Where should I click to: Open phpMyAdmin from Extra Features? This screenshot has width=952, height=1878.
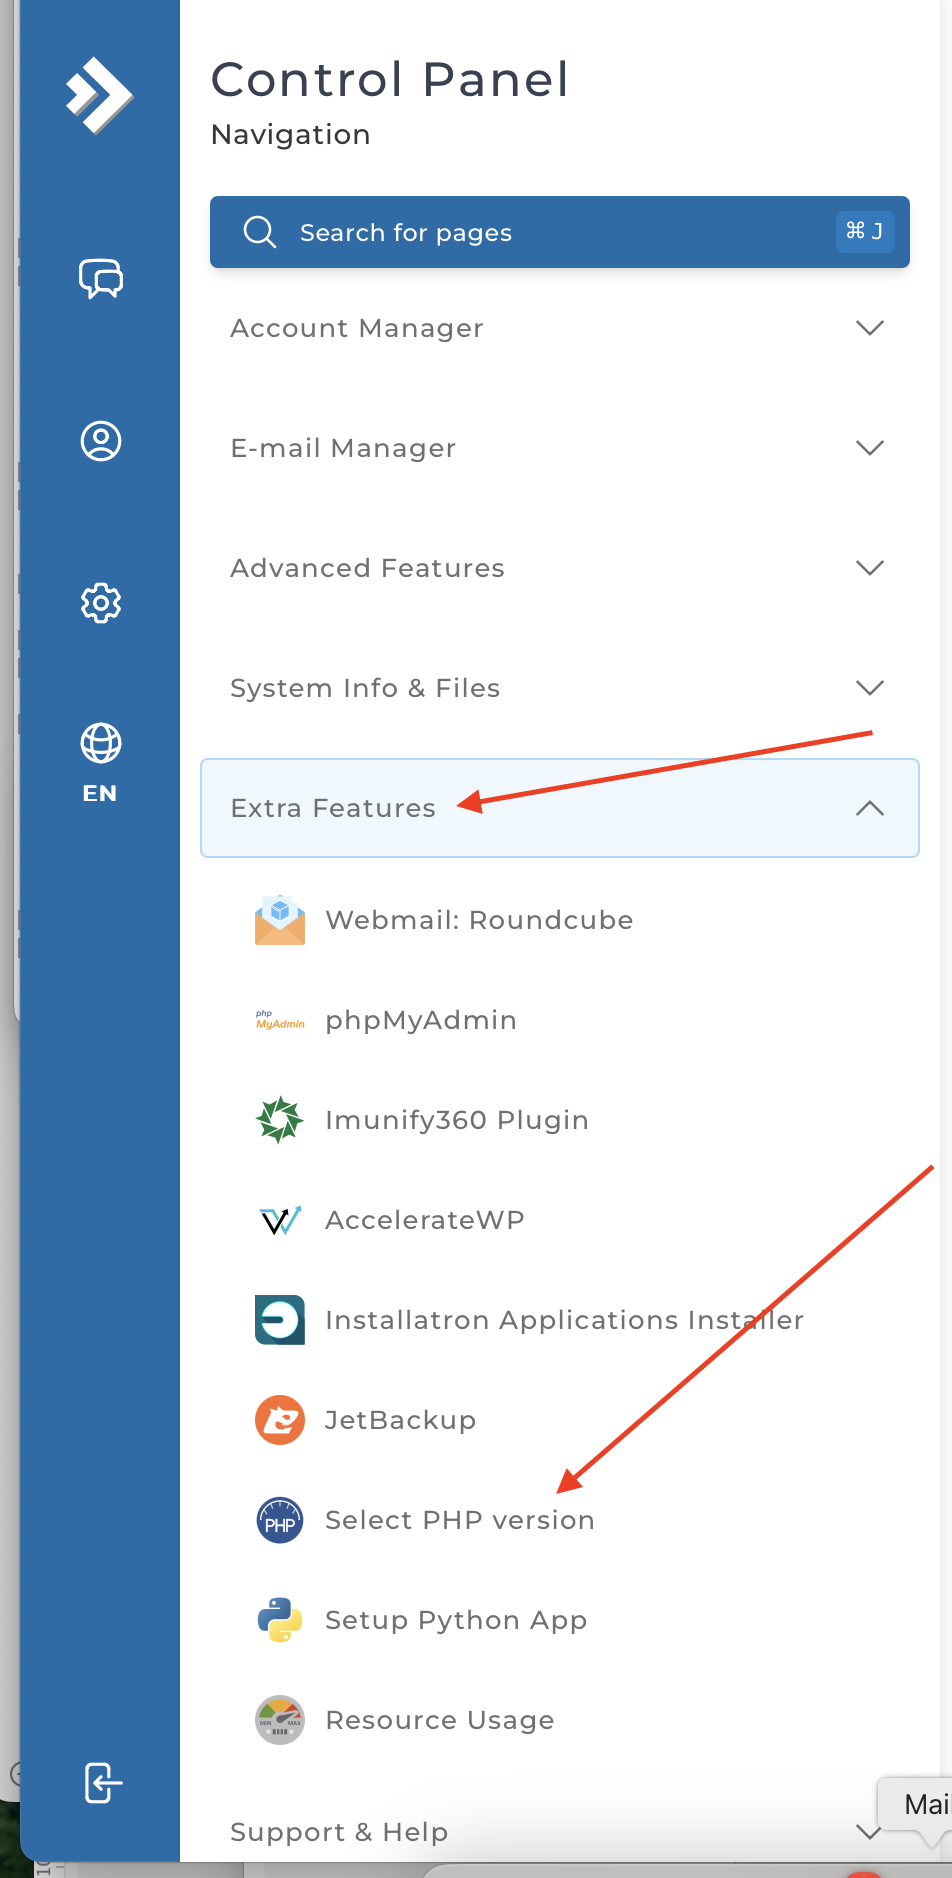[421, 1020]
